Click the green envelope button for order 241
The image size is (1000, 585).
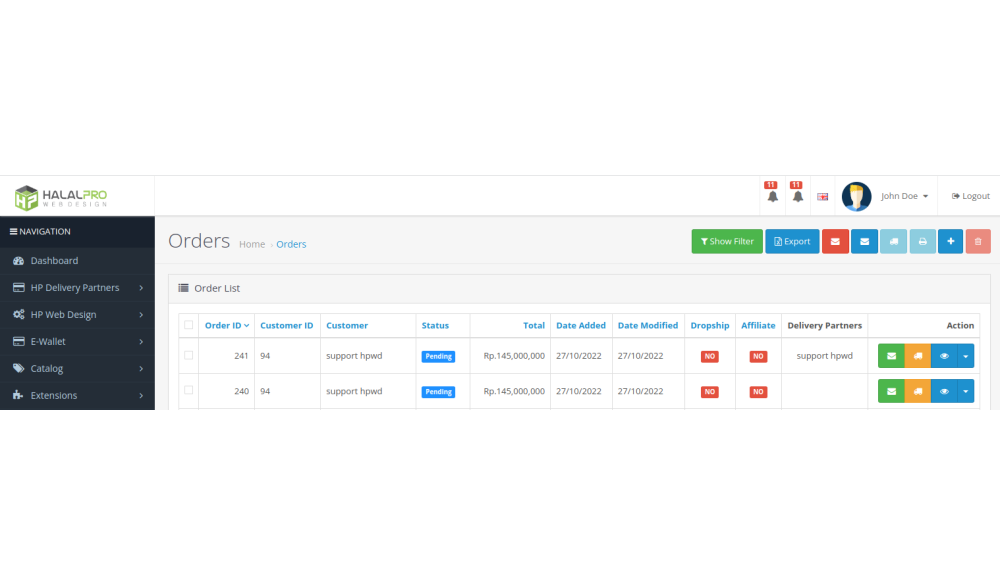(891, 356)
